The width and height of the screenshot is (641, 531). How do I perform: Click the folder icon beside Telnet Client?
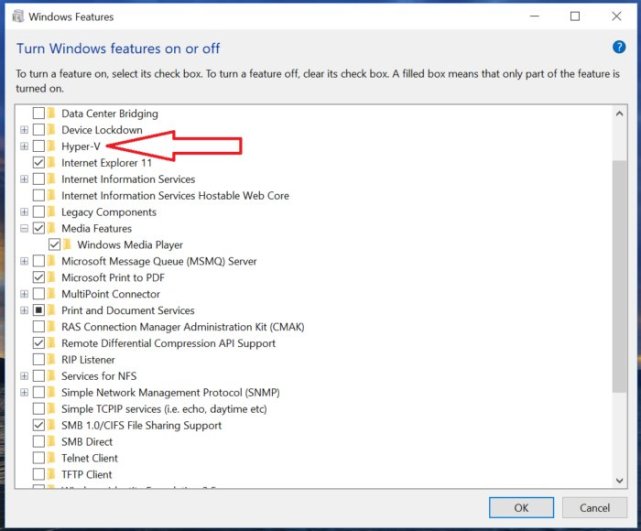pos(51,458)
